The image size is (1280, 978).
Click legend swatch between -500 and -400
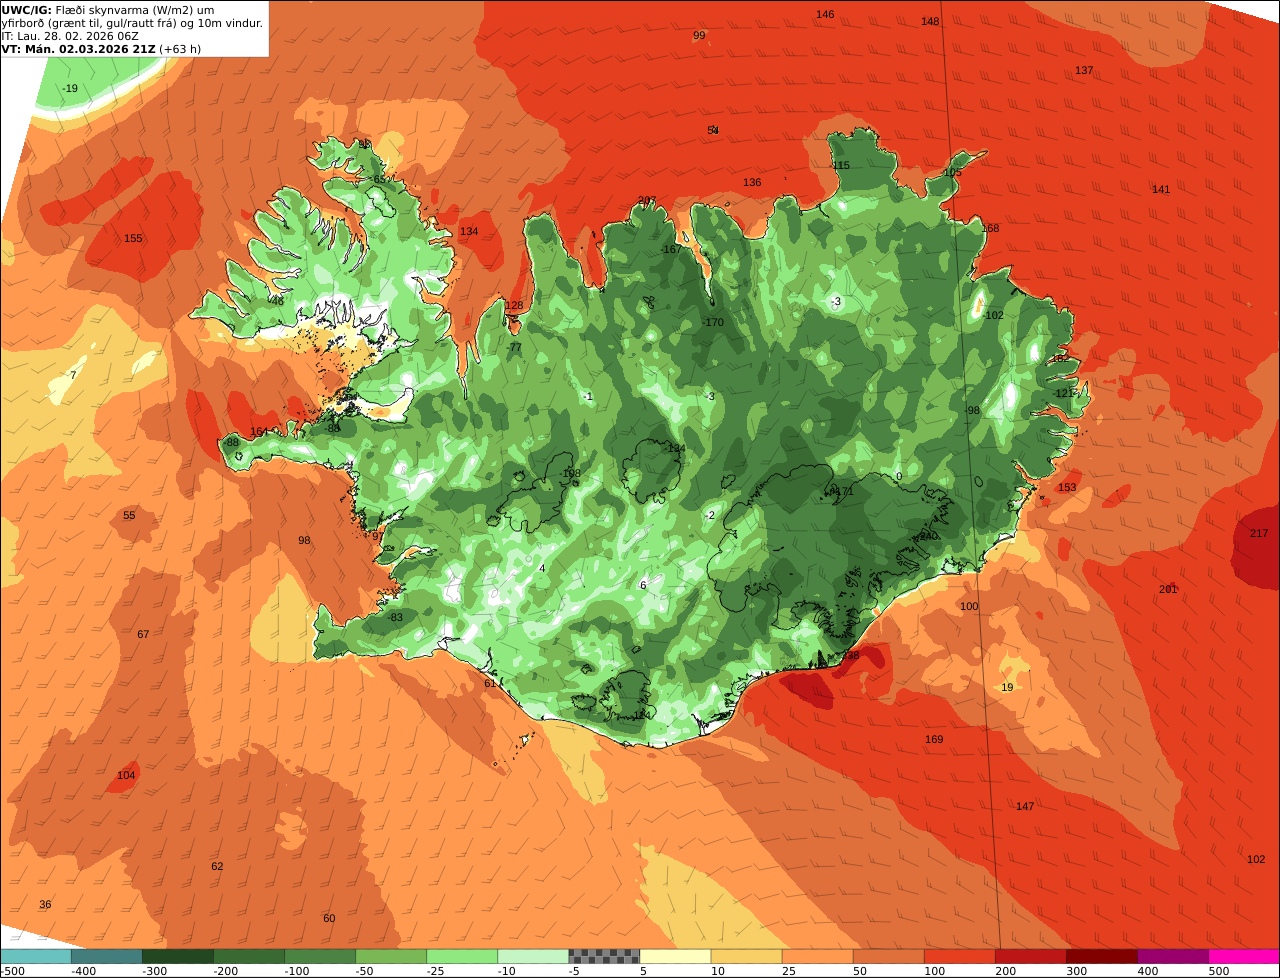click(35, 956)
